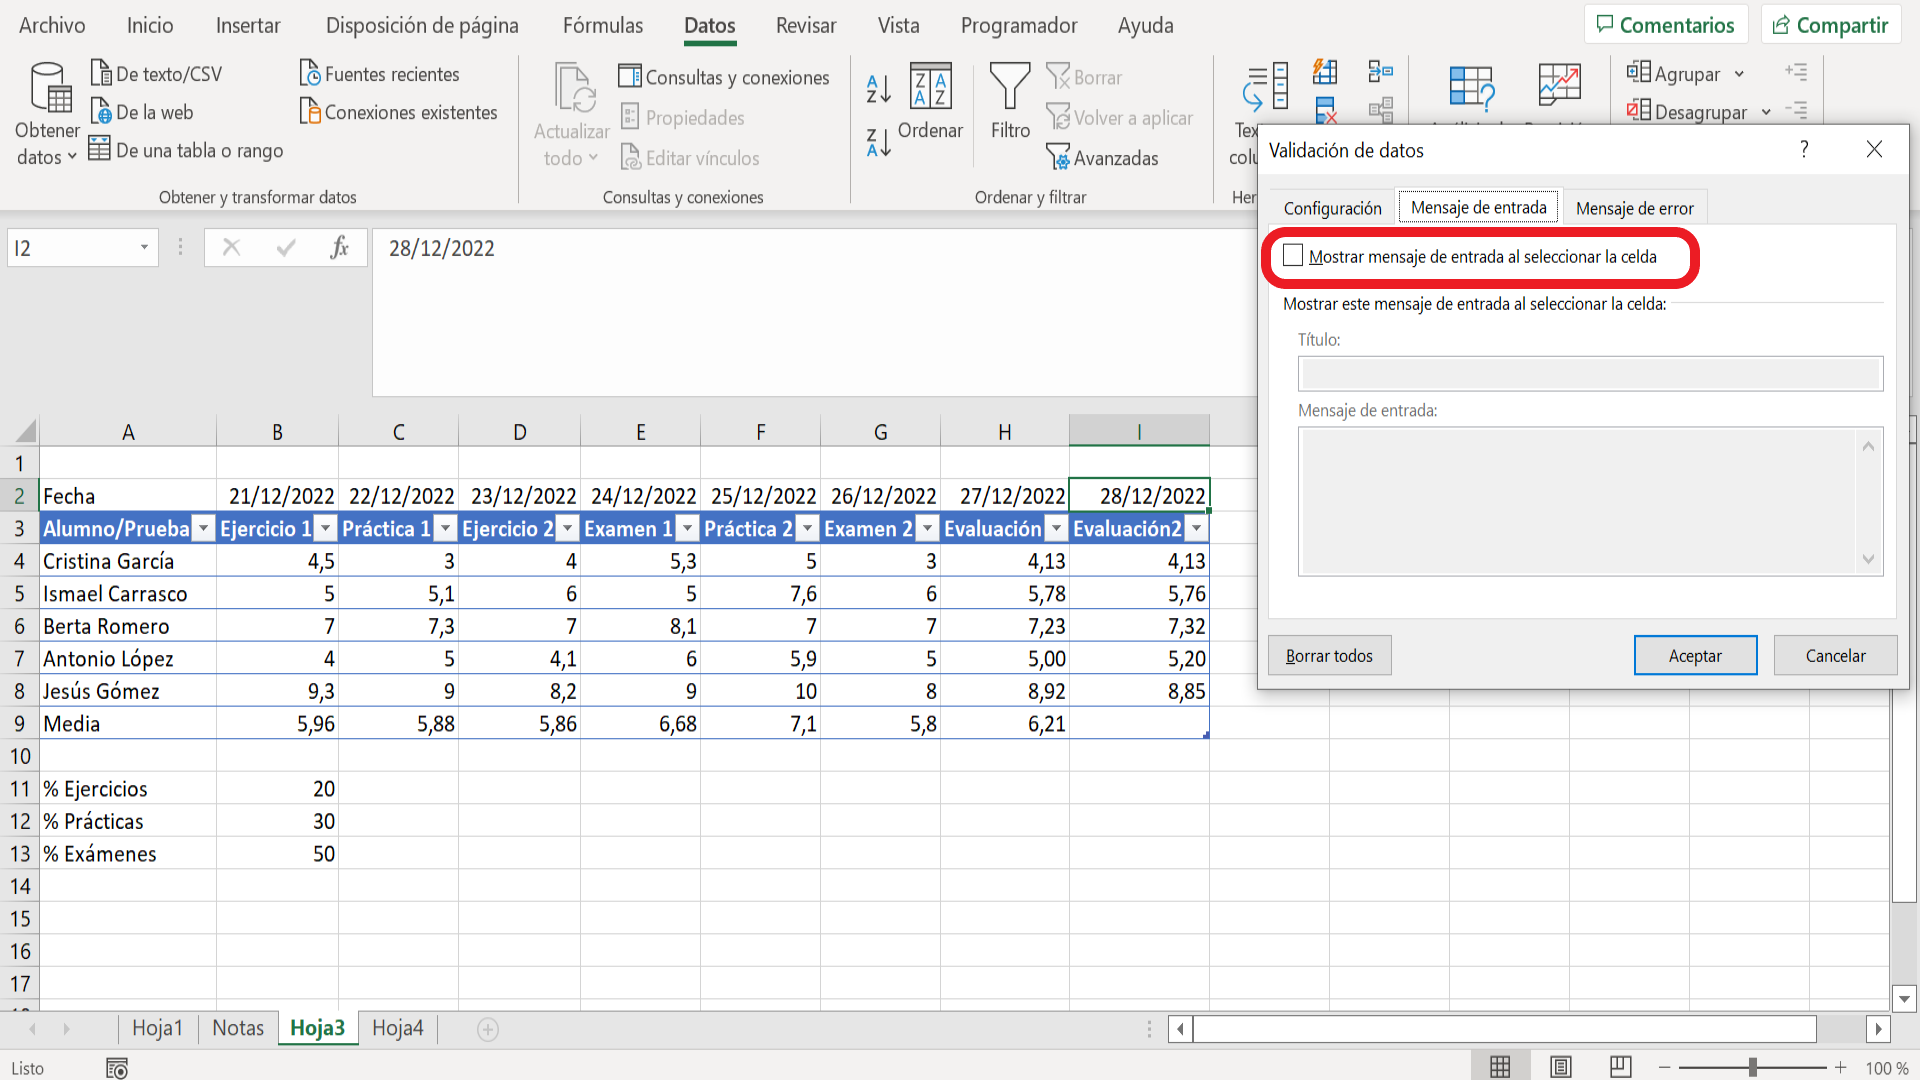Switch to the Hoja4 sheet tab
The width and height of the screenshot is (1920, 1080).
398,1028
